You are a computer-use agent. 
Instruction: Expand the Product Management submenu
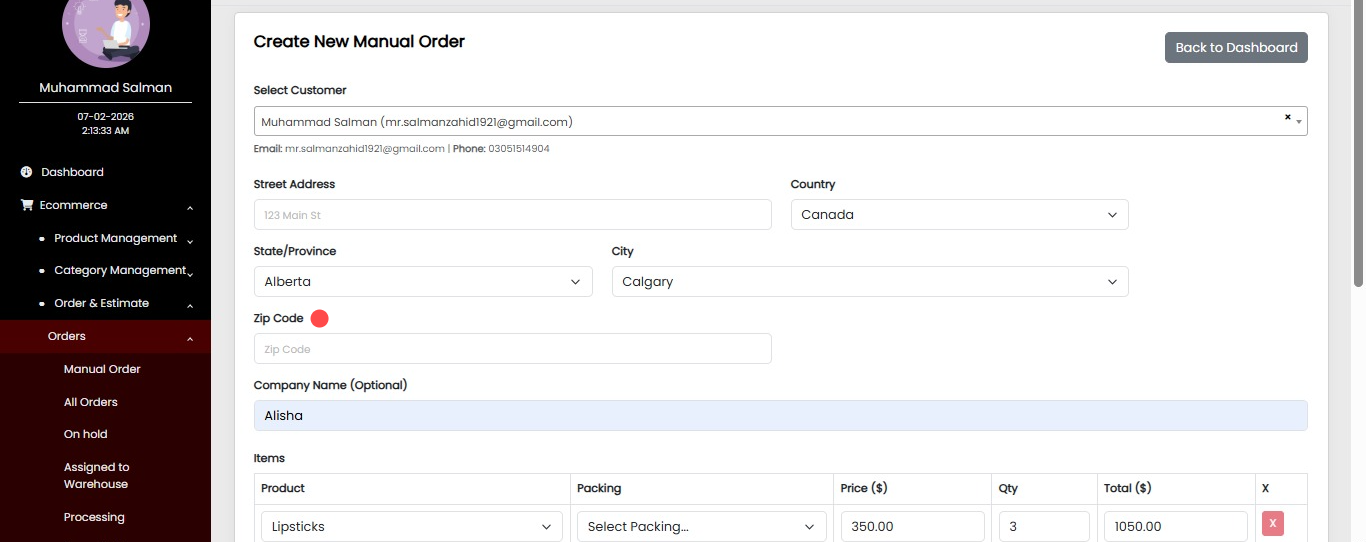(190, 240)
